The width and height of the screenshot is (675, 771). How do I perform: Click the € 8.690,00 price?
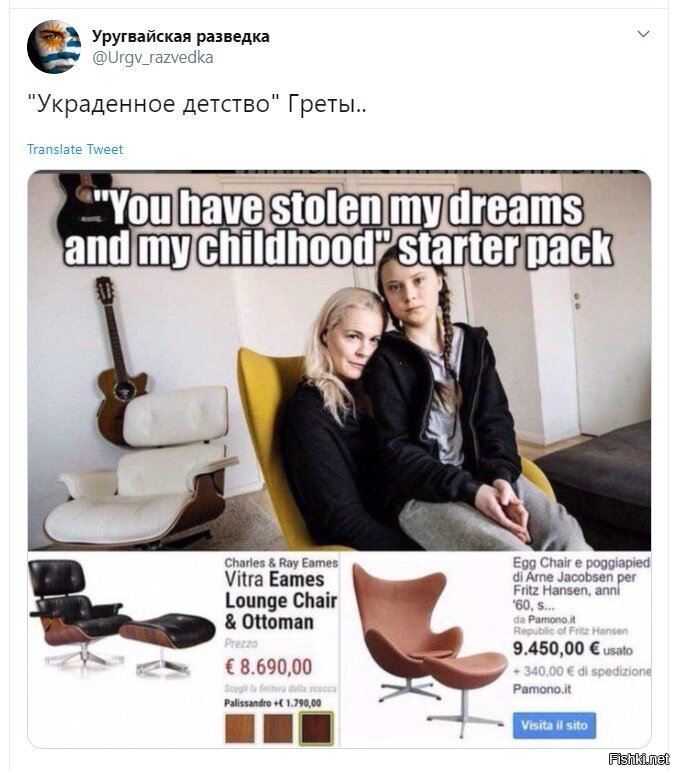[268, 667]
